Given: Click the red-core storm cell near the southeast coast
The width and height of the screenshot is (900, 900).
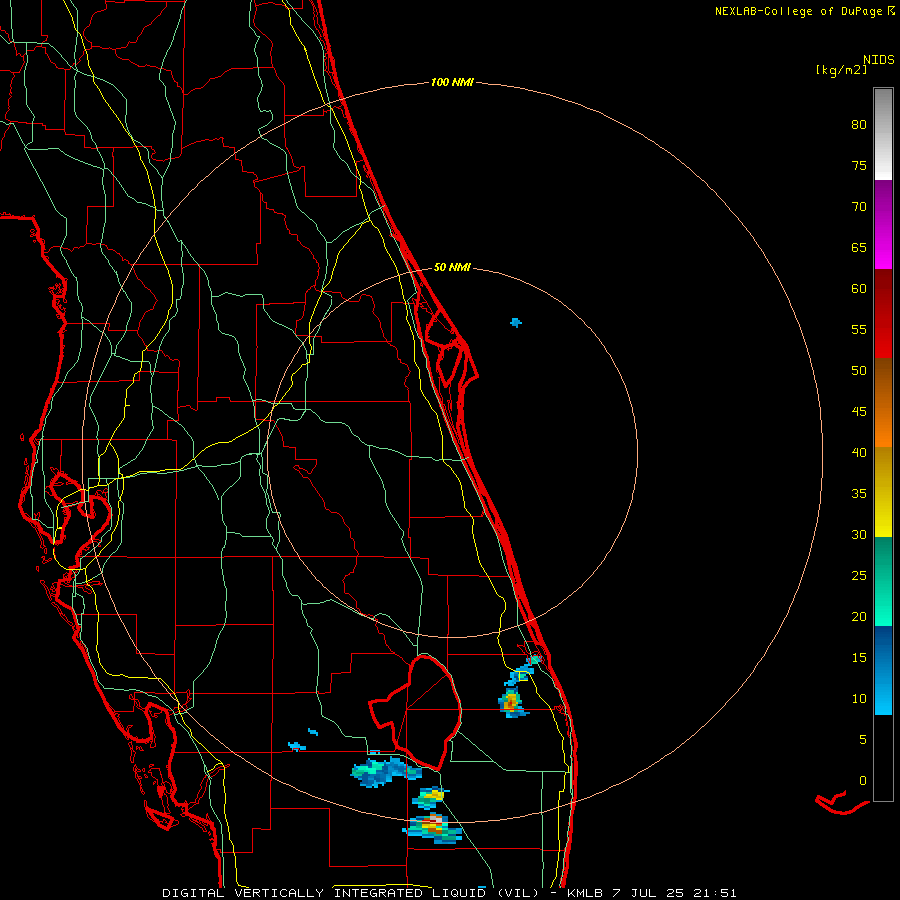Looking at the screenshot, I should click(x=511, y=702).
